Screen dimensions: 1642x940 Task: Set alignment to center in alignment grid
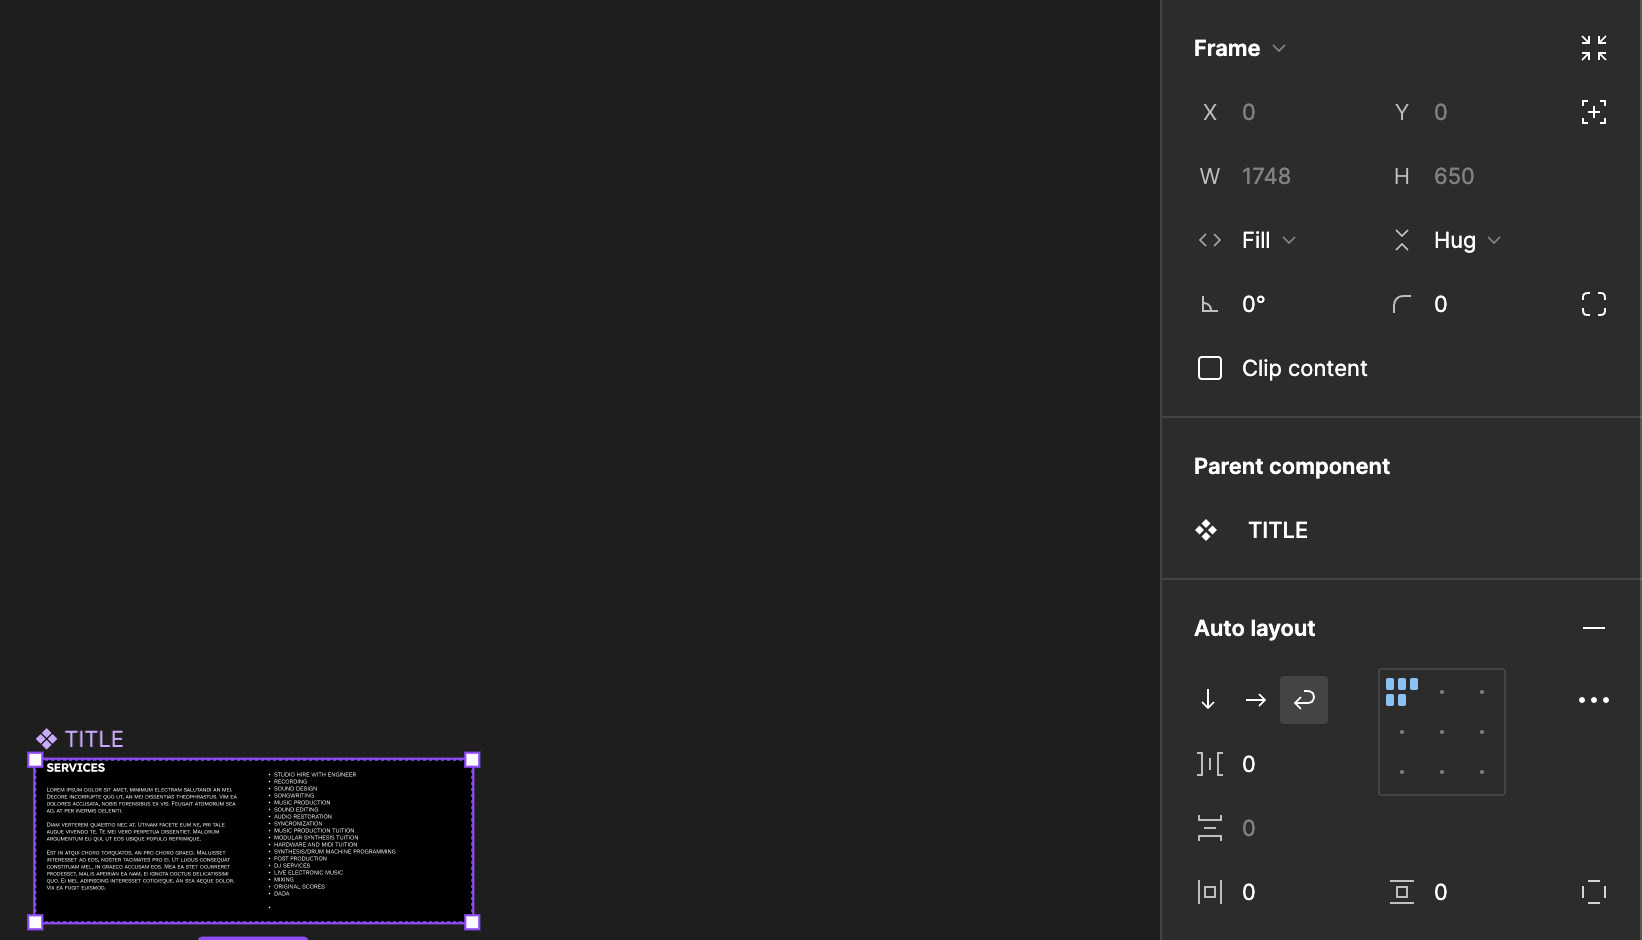pos(1442,732)
